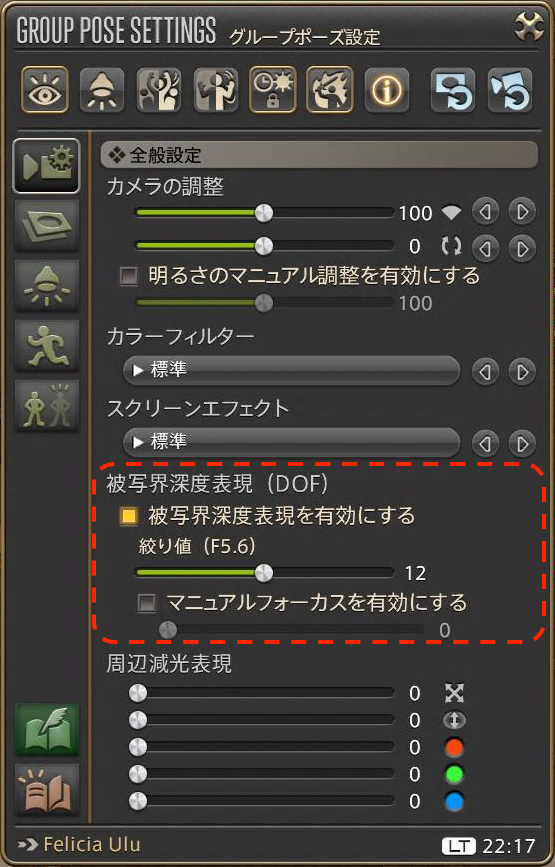Click the orange open book icon
Image resolution: width=555 pixels, height=867 pixels.
pyautogui.click(x=47, y=790)
